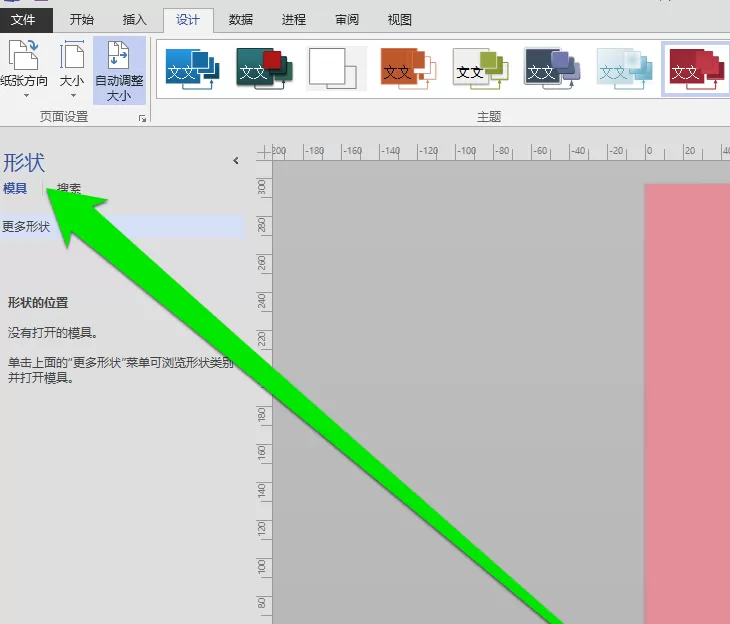Image resolution: width=730 pixels, height=624 pixels.
Task: Apply the crimson red theme thumbnail
Action: 696,69
